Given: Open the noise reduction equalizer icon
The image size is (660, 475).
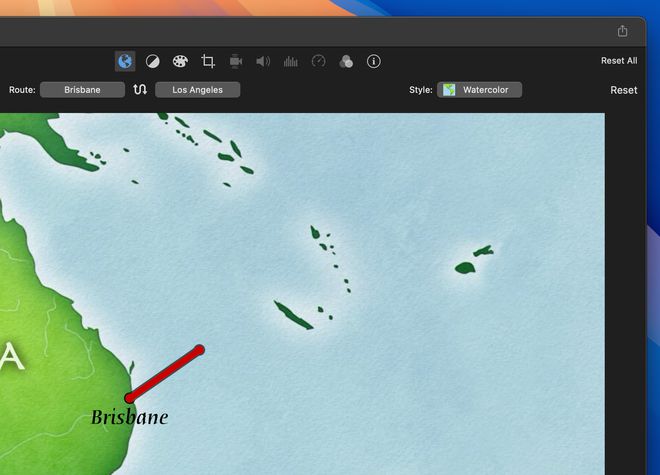Looking at the screenshot, I should click(291, 61).
